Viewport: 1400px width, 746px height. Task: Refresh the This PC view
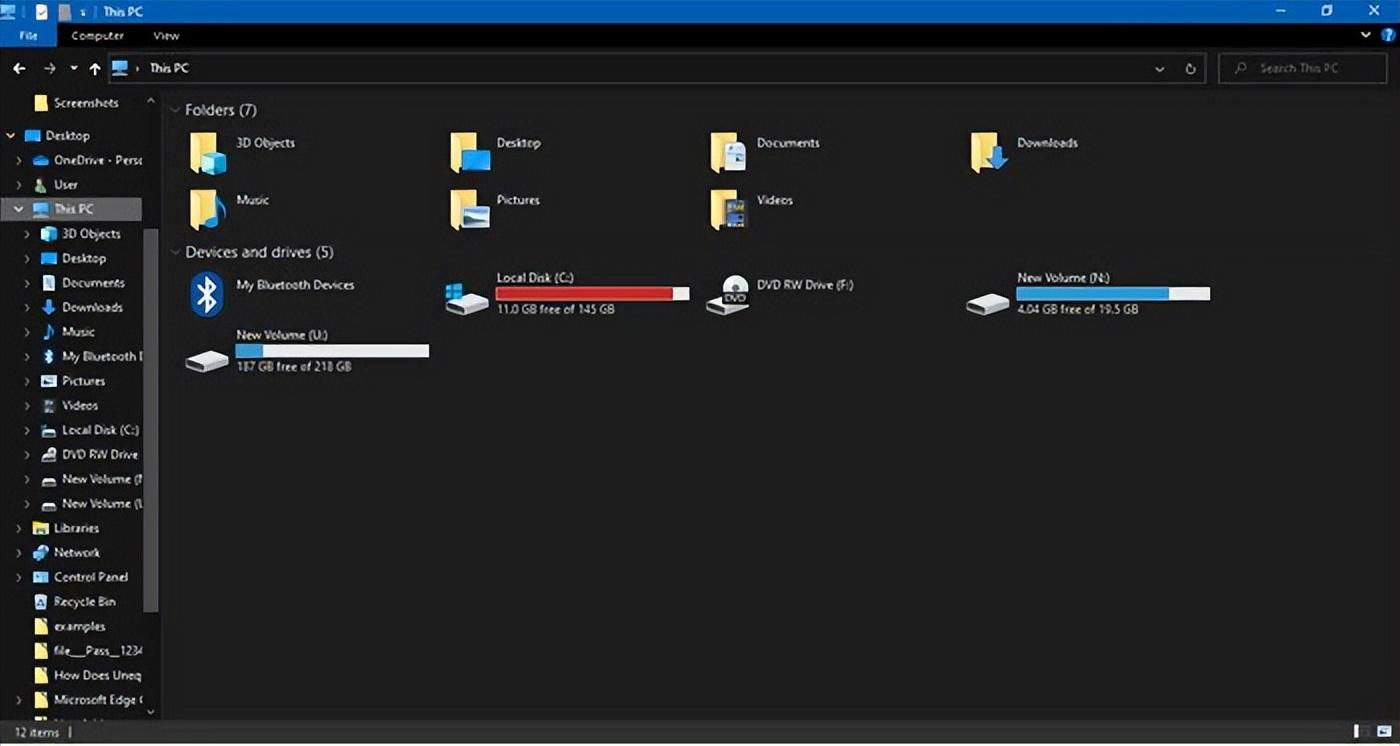point(1190,68)
